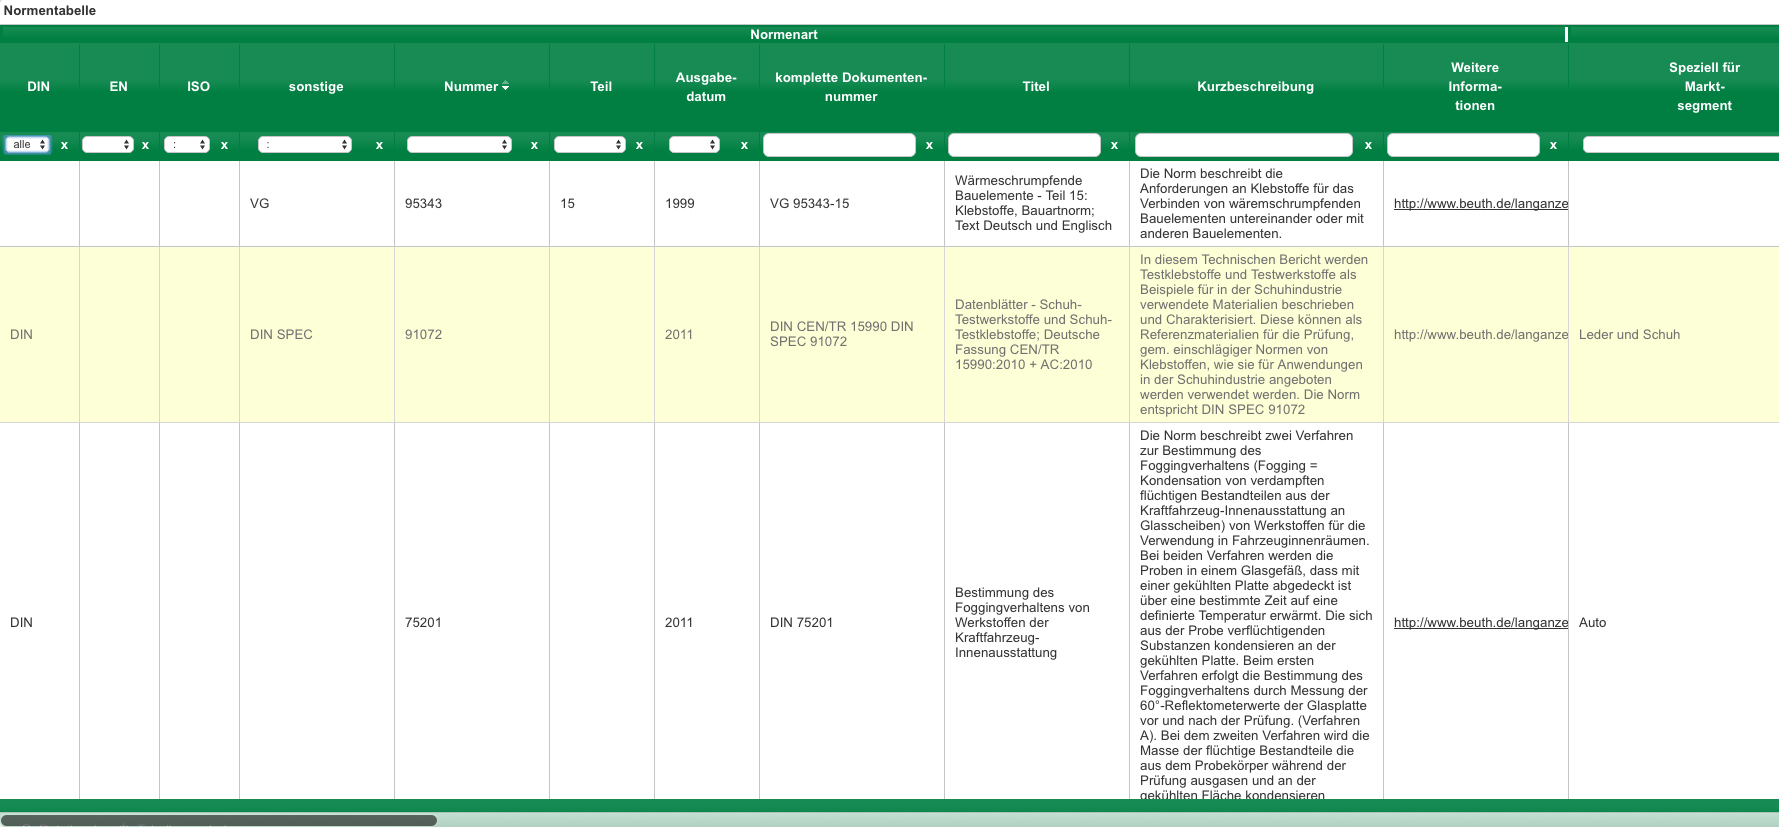Open the sonstige column filter dropdown

[x=305, y=145]
